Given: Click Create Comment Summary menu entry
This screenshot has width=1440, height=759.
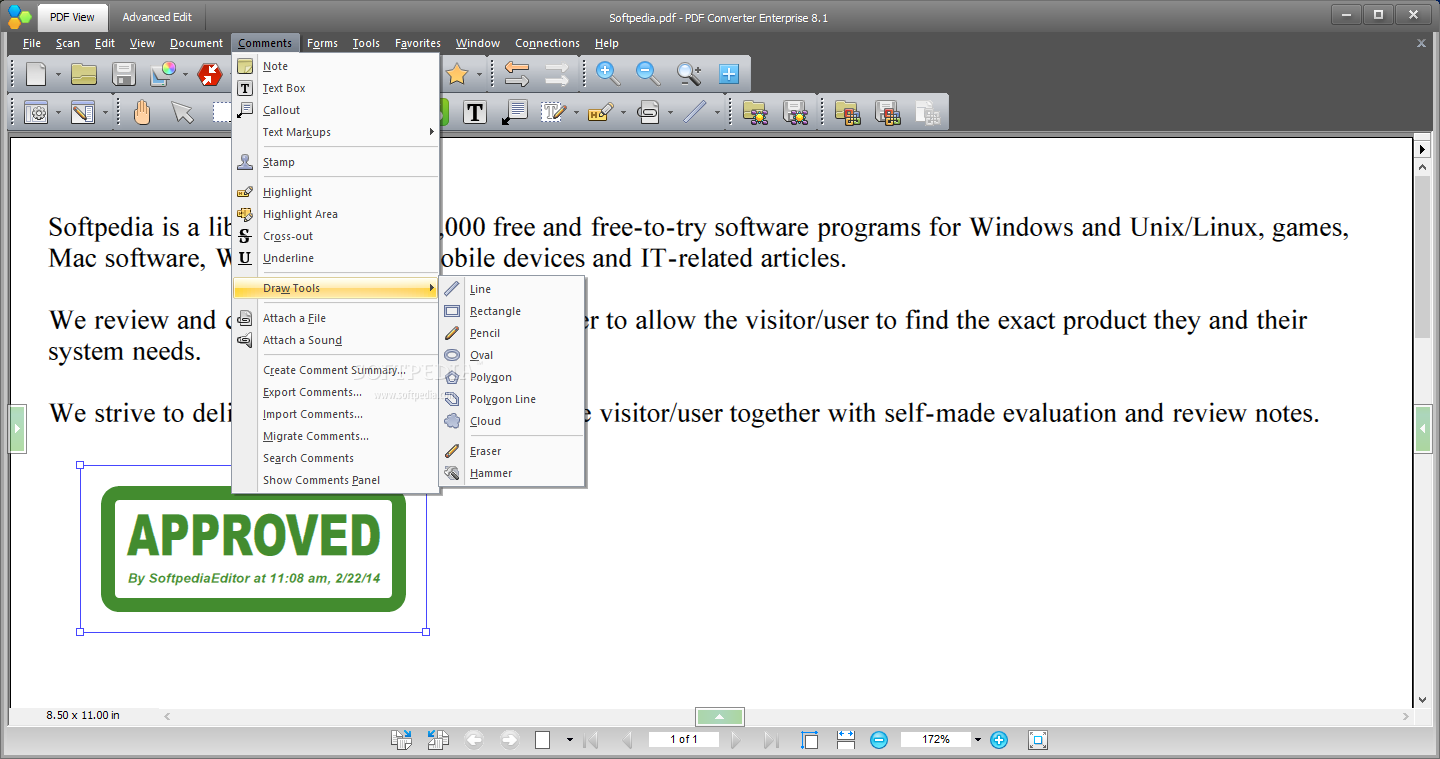Looking at the screenshot, I should [x=336, y=370].
